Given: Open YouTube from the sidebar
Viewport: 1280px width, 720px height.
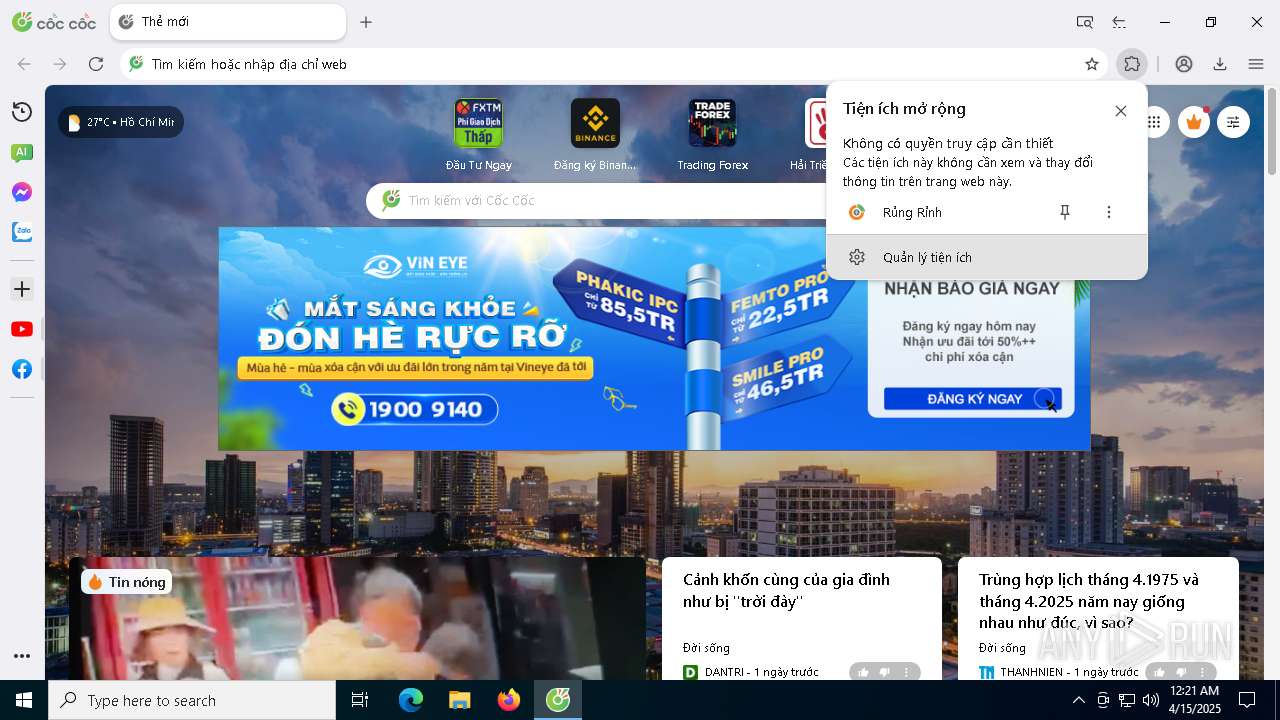Looking at the screenshot, I should click(x=21, y=329).
